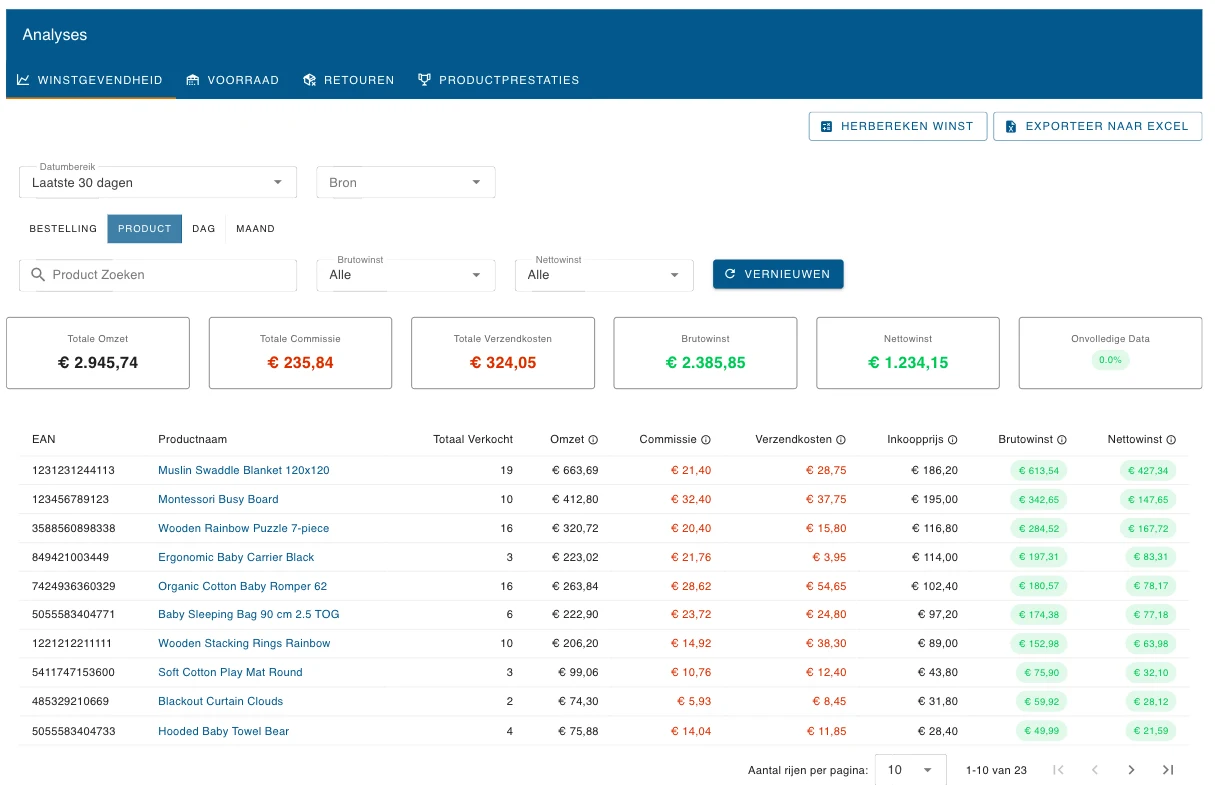This screenshot has width=1215, height=785.
Task: Open Wooden Rainbow Puzzle 7-piece link
Action: click(243, 528)
